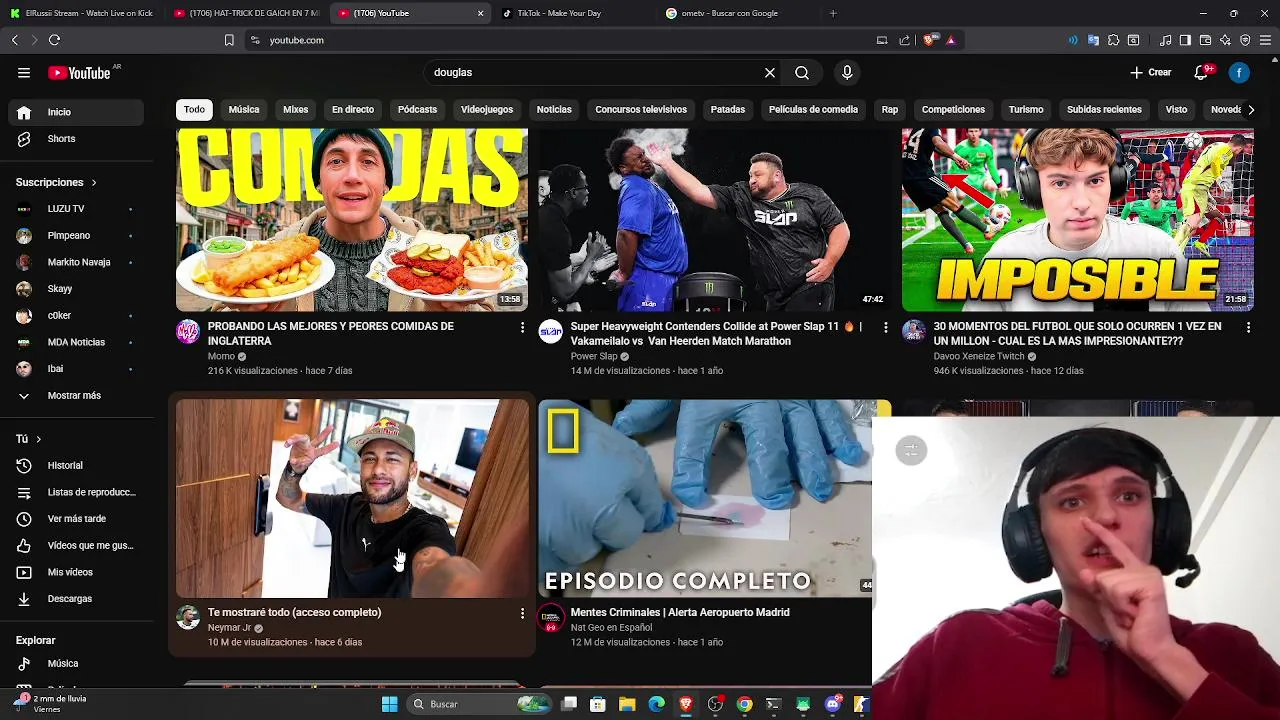Screen dimensions: 1280x720
Task: Open options for the 30 MOMENTOS DEL FUTBOL video
Action: [1248, 327]
